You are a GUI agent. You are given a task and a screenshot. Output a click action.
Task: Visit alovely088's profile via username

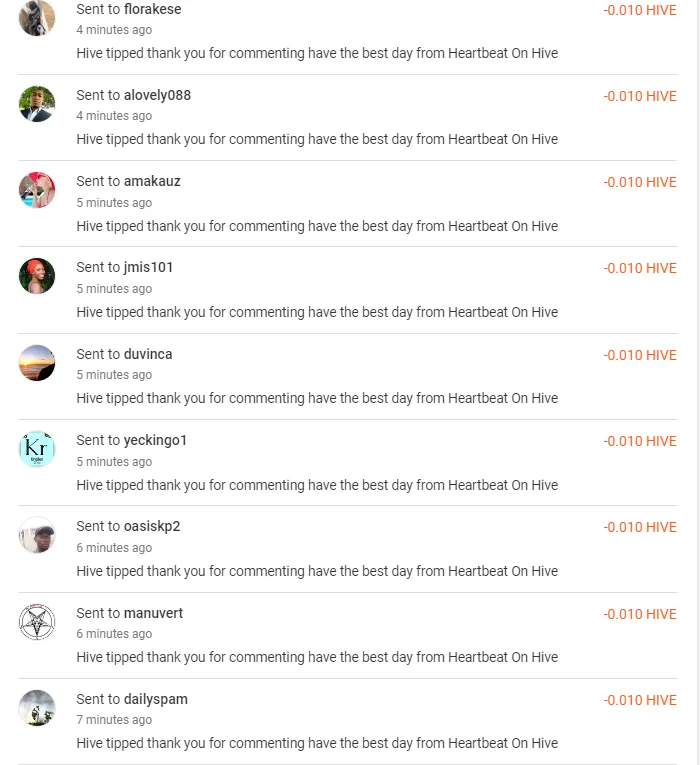click(x=157, y=95)
